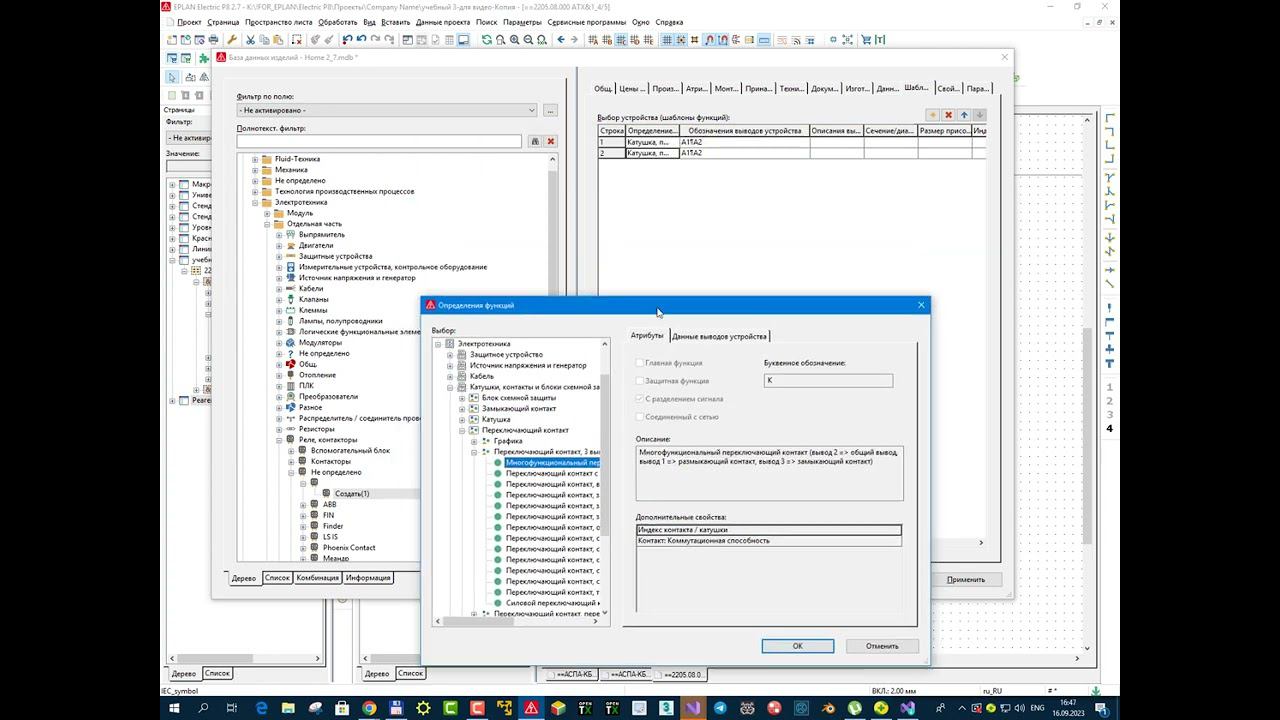The width and height of the screenshot is (1280, 720).
Task: Move the template row up with blue arrow
Action: click(x=964, y=115)
